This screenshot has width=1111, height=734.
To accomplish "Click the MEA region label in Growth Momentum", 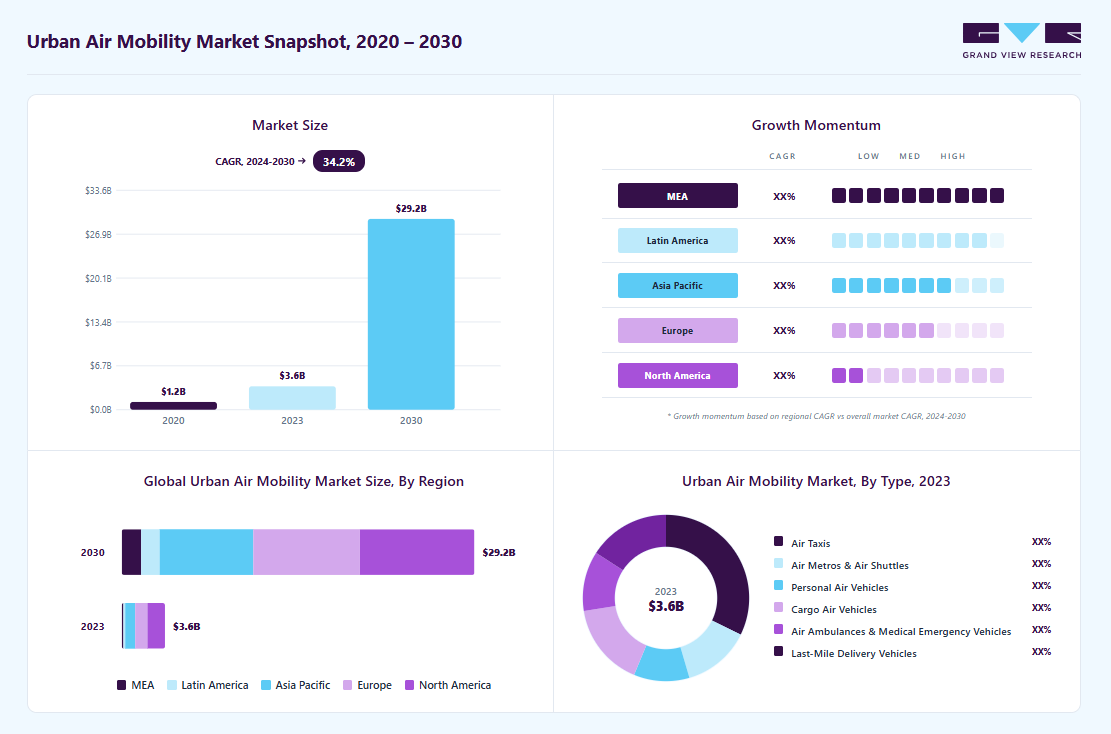I will click(x=677, y=196).
